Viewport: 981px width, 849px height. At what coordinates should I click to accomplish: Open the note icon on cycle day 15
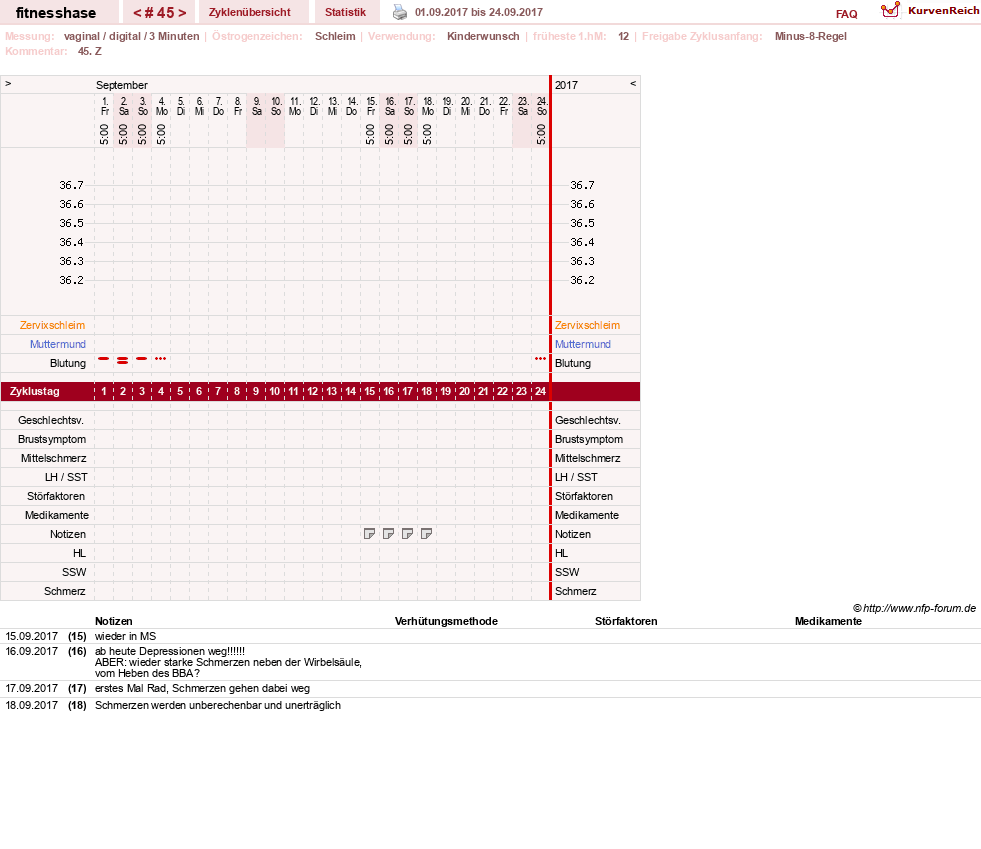370,534
